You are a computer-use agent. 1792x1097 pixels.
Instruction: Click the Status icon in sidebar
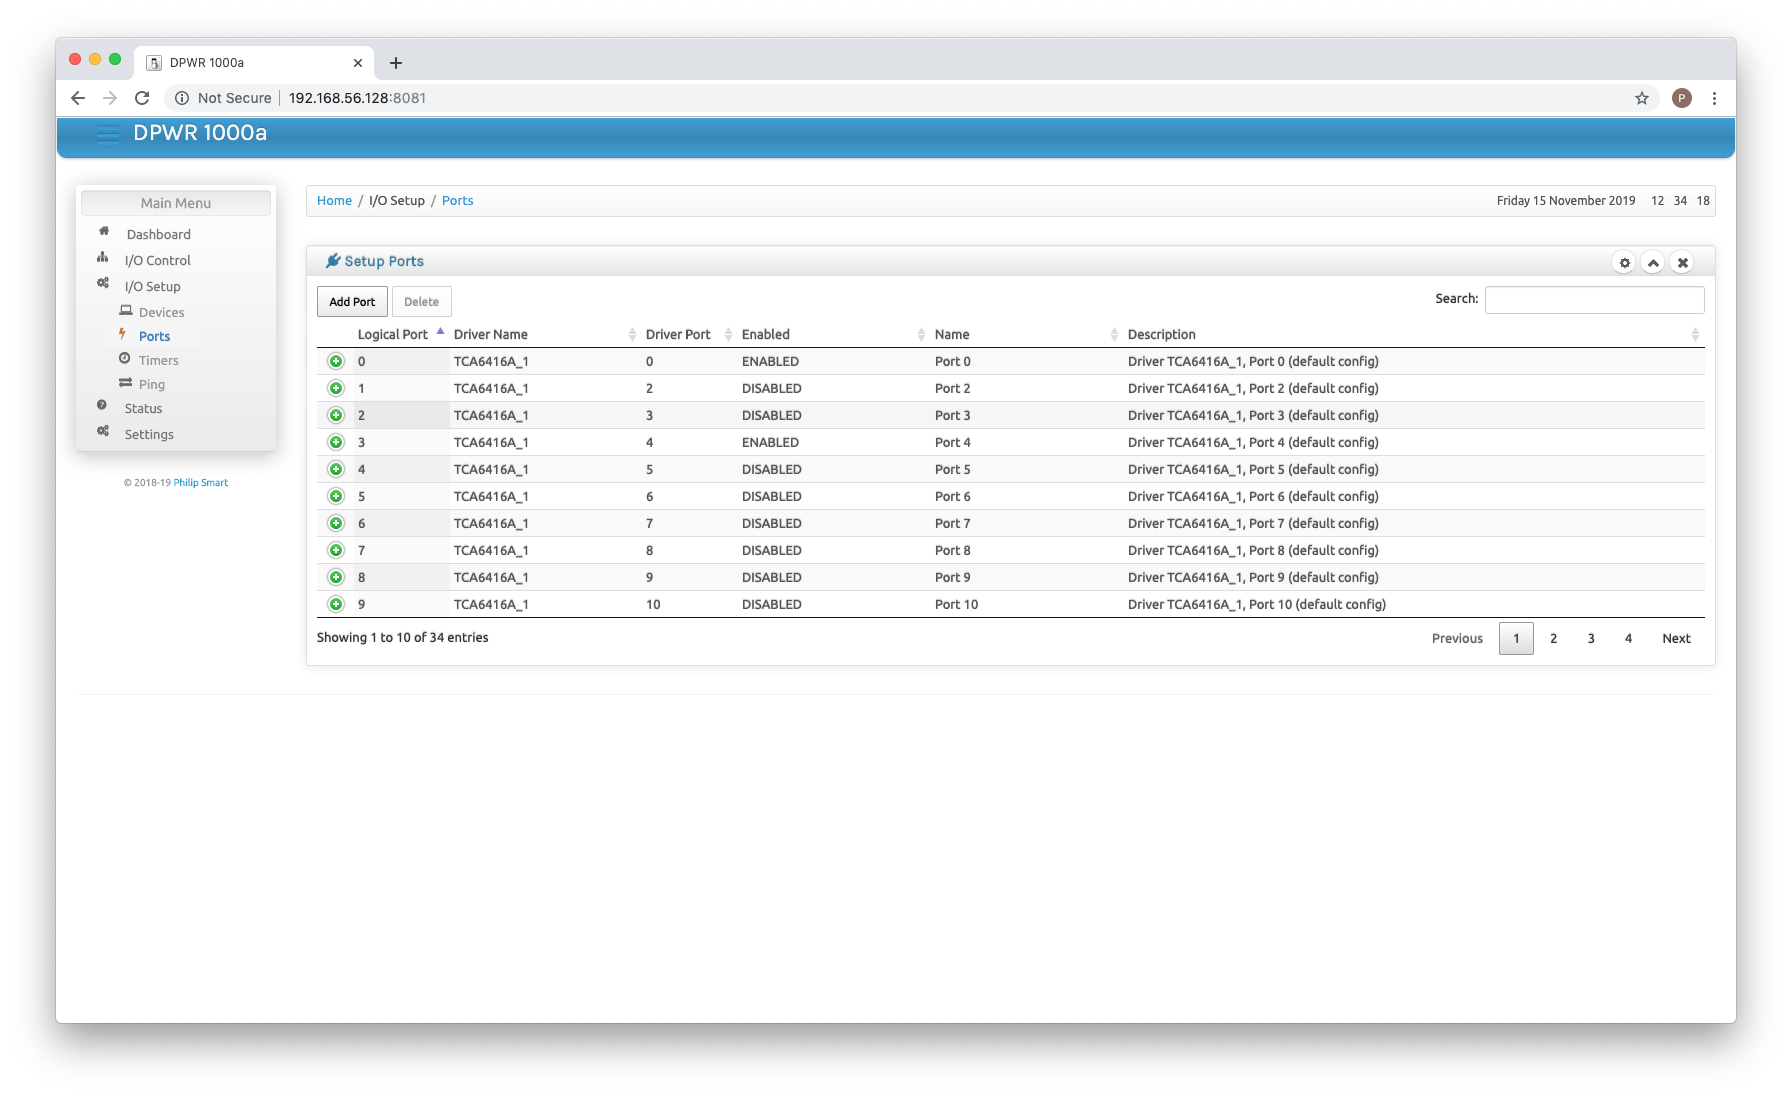tap(102, 406)
